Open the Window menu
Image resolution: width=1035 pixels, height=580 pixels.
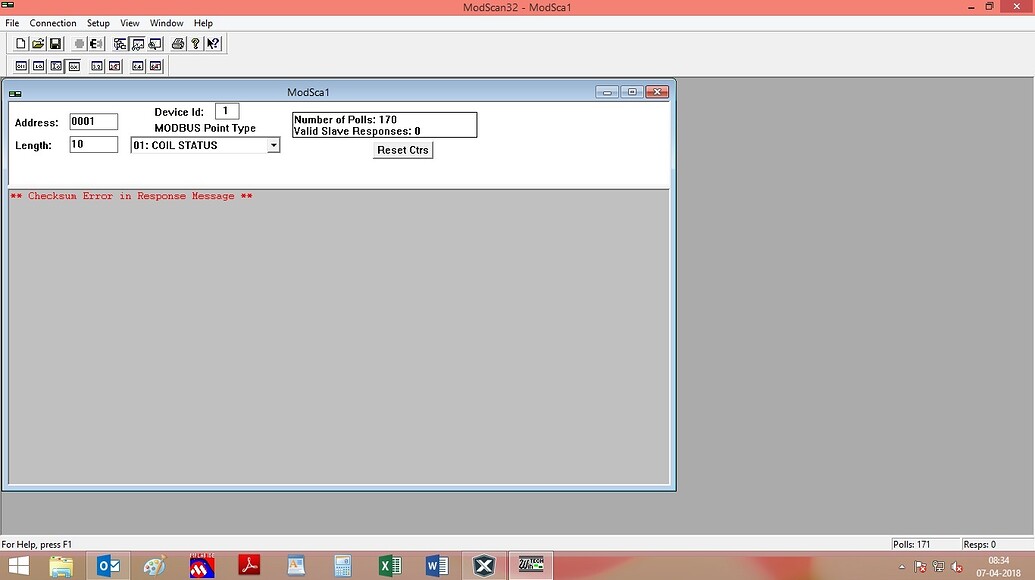[x=166, y=22]
